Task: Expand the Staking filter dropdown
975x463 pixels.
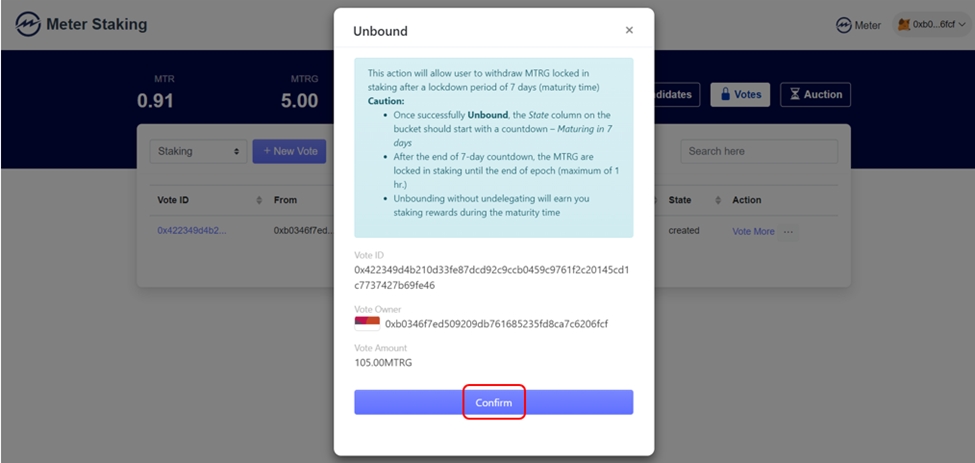Action: pyautogui.click(x=198, y=151)
